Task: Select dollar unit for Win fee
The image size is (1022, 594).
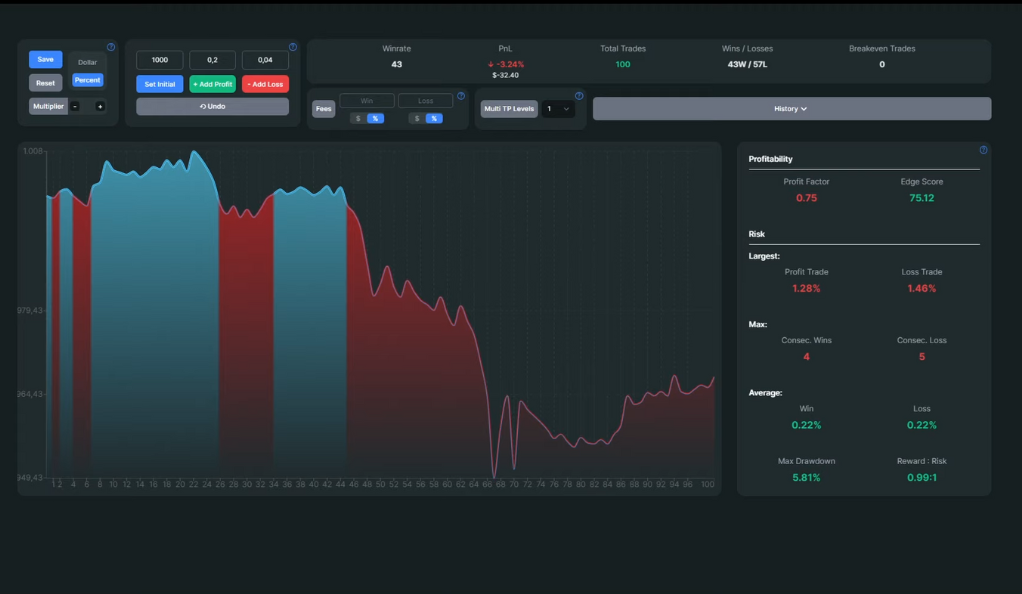Action: tap(358, 118)
